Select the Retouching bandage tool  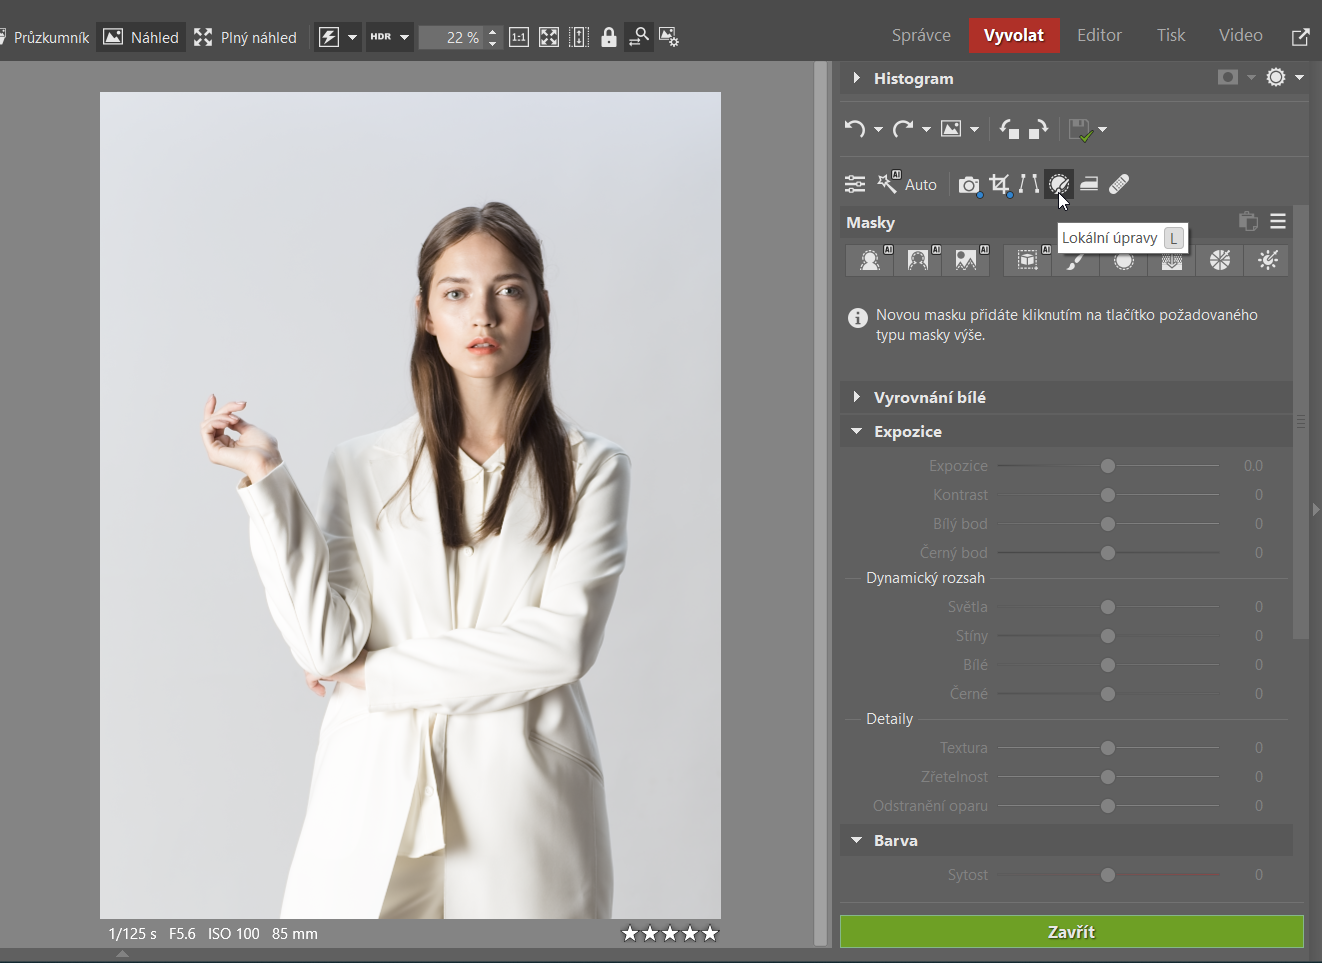point(1119,184)
